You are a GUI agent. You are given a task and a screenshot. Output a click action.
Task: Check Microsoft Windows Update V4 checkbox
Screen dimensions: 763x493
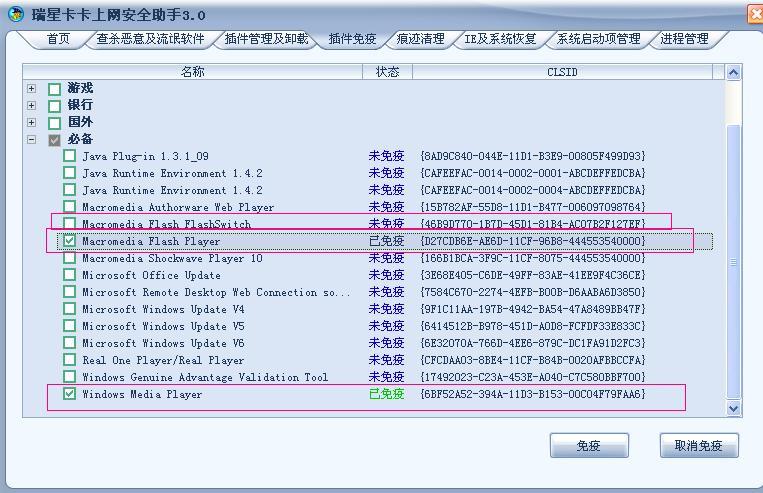point(70,309)
